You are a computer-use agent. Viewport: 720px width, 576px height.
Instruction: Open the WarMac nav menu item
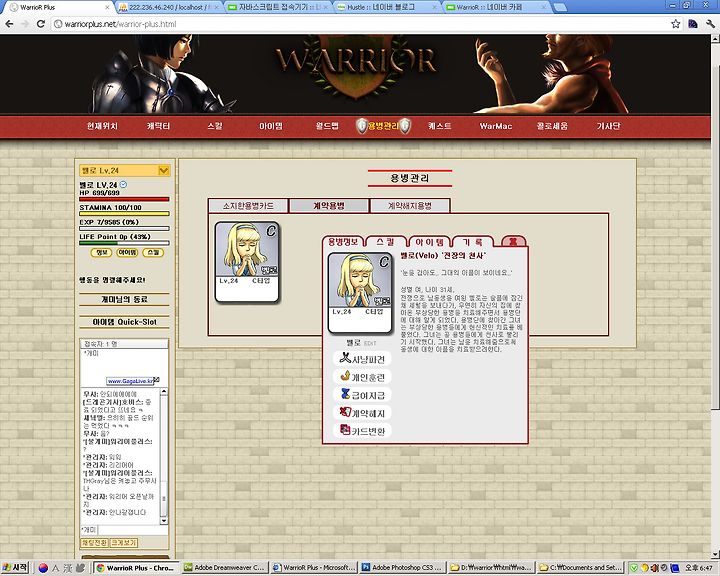click(495, 126)
